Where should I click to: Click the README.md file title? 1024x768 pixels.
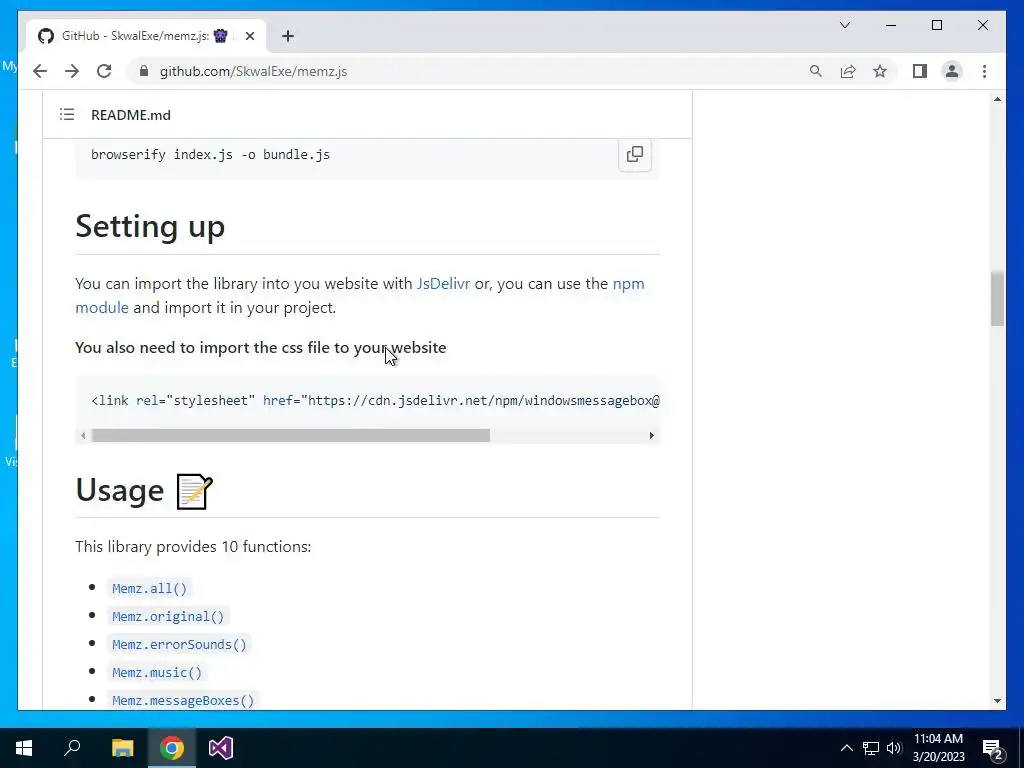(x=131, y=115)
